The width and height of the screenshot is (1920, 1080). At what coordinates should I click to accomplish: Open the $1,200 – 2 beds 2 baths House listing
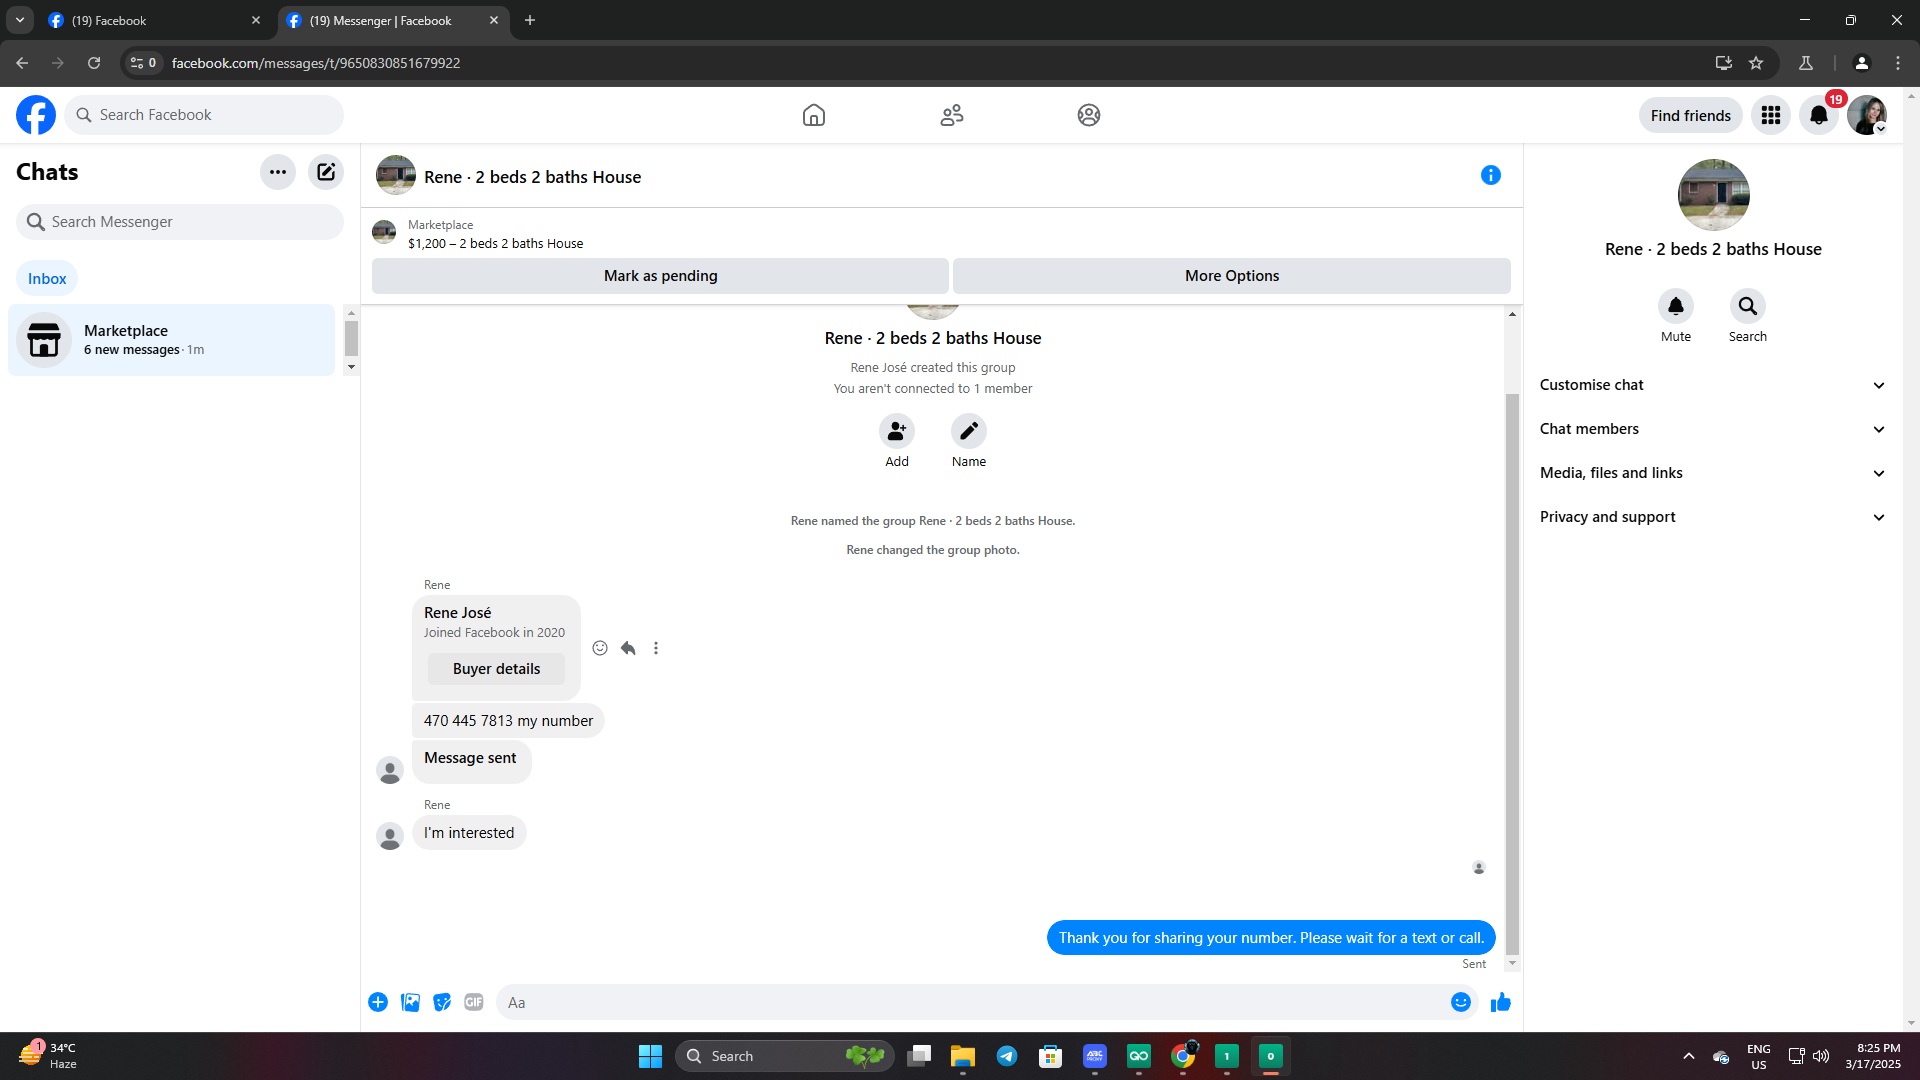495,243
